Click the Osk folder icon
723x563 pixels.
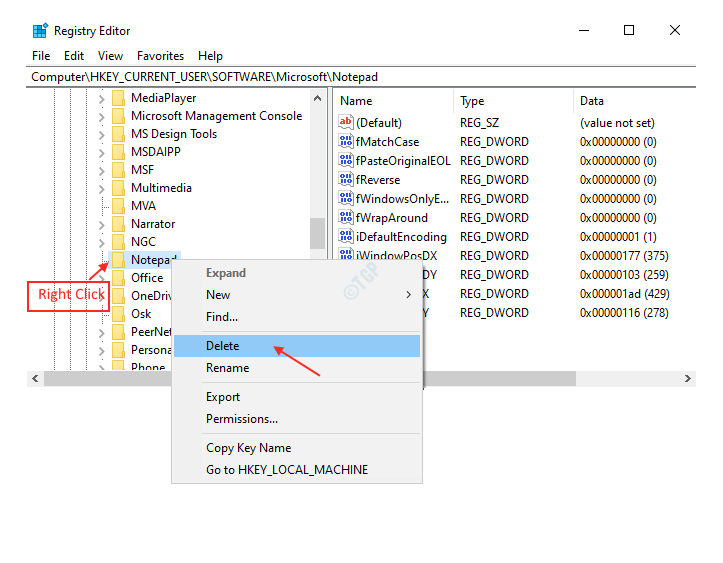click(119, 314)
